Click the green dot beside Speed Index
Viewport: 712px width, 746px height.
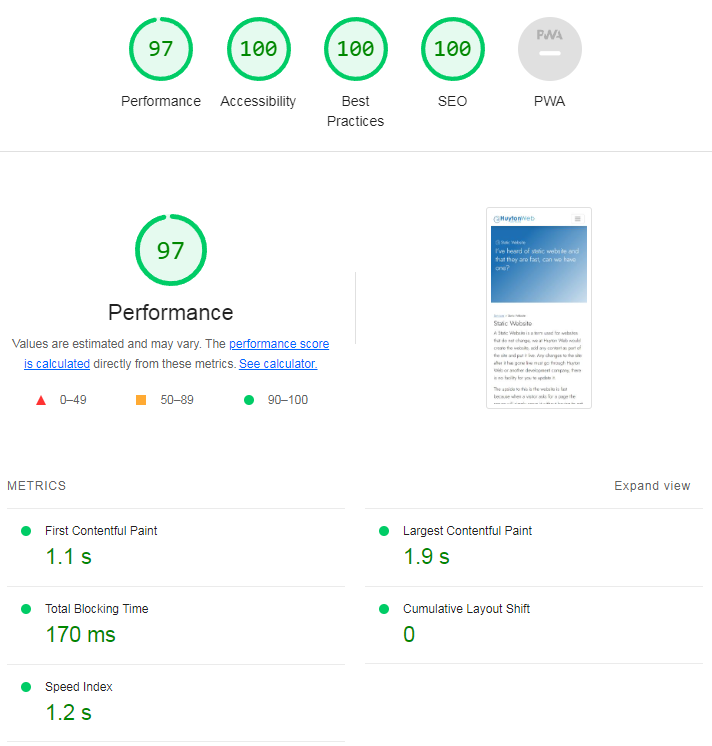coord(26,687)
